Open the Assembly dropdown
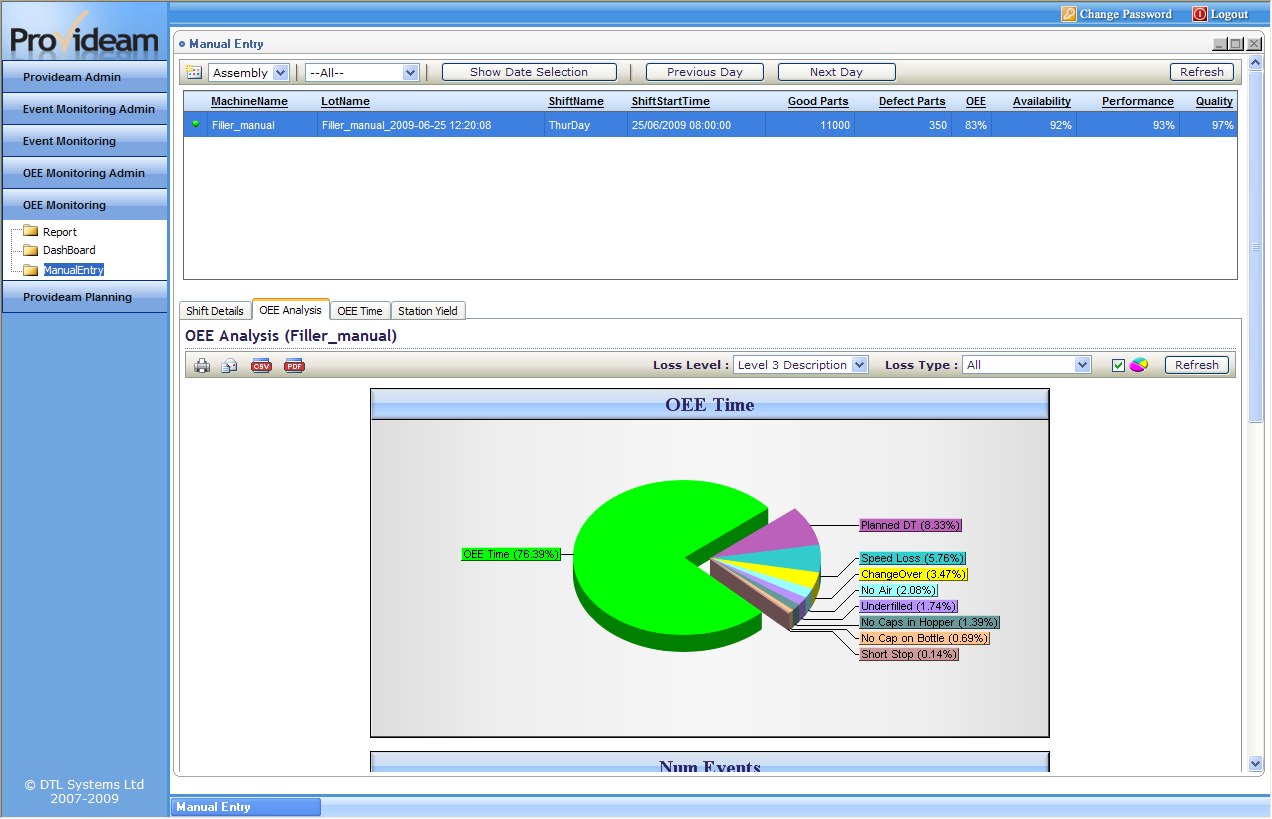 (x=249, y=72)
